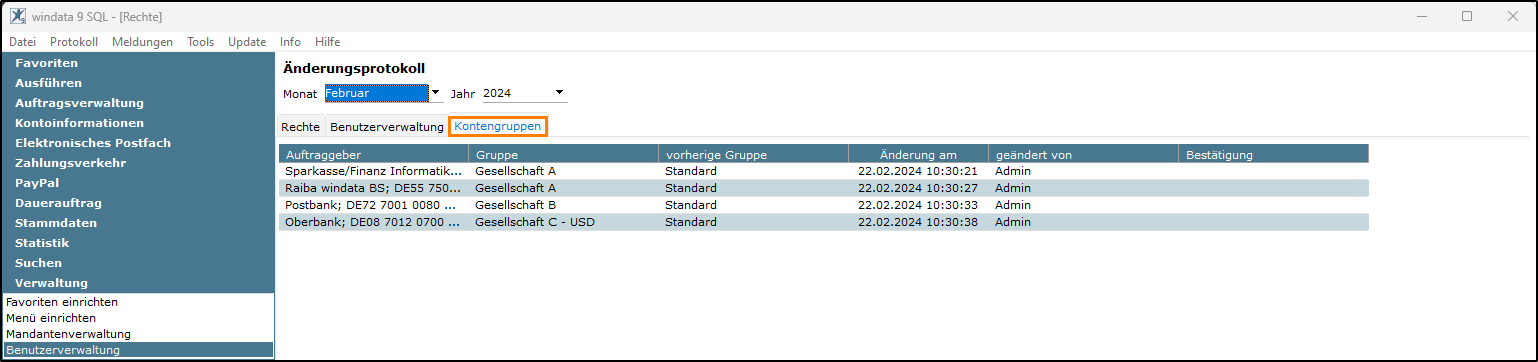Click the timestamp 22.02.2024 10:30:38

coord(918,222)
